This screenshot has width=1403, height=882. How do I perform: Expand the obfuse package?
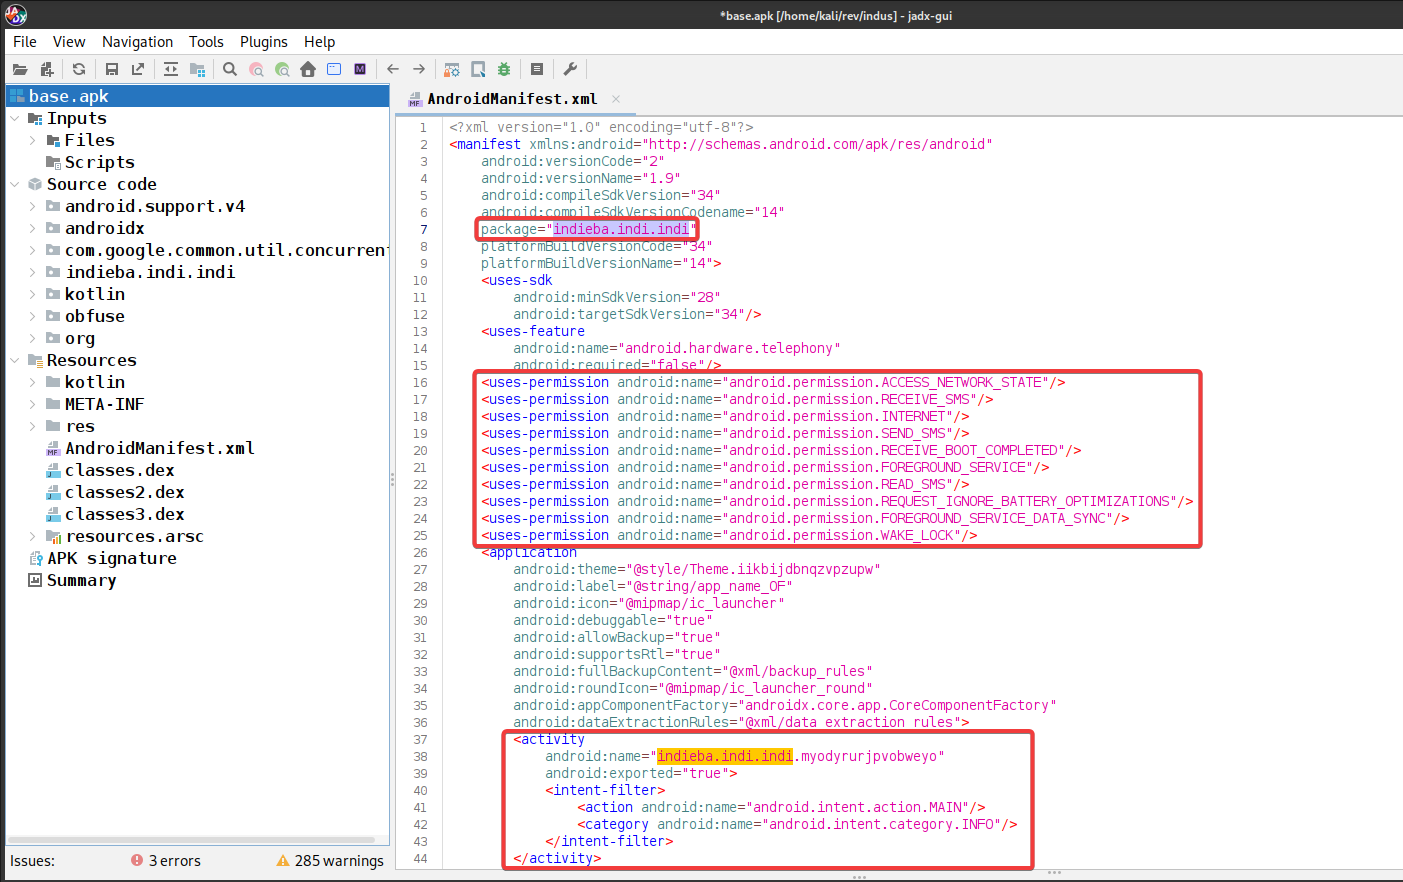pos(32,316)
